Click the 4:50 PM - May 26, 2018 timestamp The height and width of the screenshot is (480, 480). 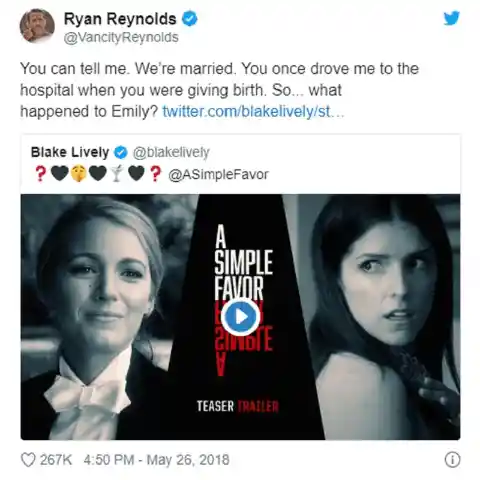coord(156,460)
